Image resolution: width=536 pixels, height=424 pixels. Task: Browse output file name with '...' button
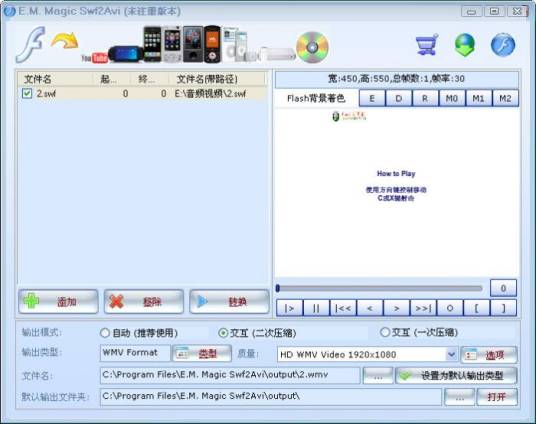(x=378, y=376)
